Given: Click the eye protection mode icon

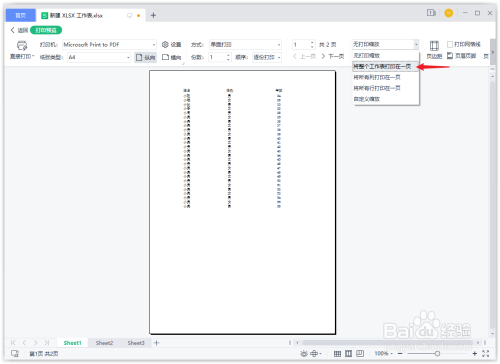Looking at the screenshot, I should pos(304,354).
